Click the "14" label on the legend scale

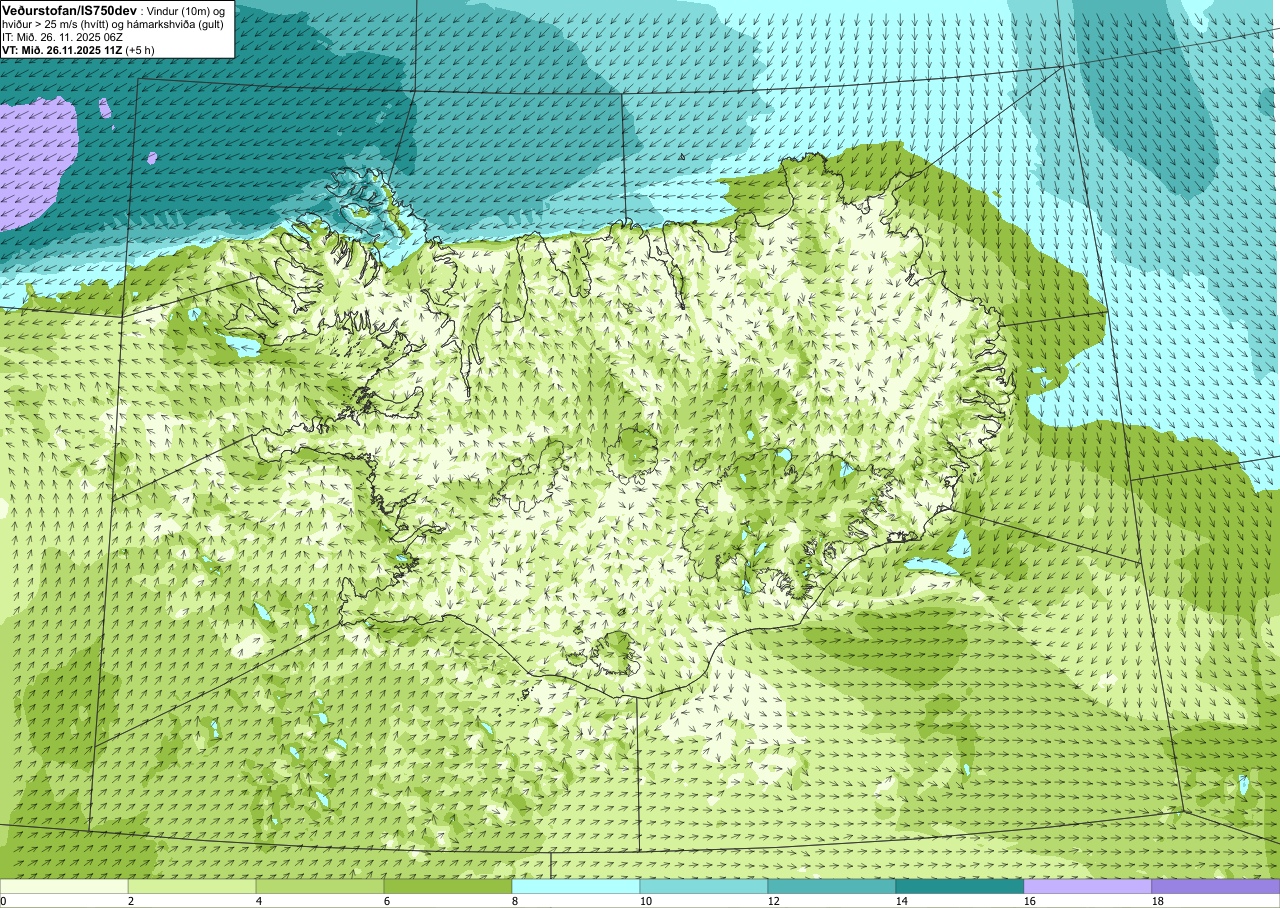coord(902,901)
